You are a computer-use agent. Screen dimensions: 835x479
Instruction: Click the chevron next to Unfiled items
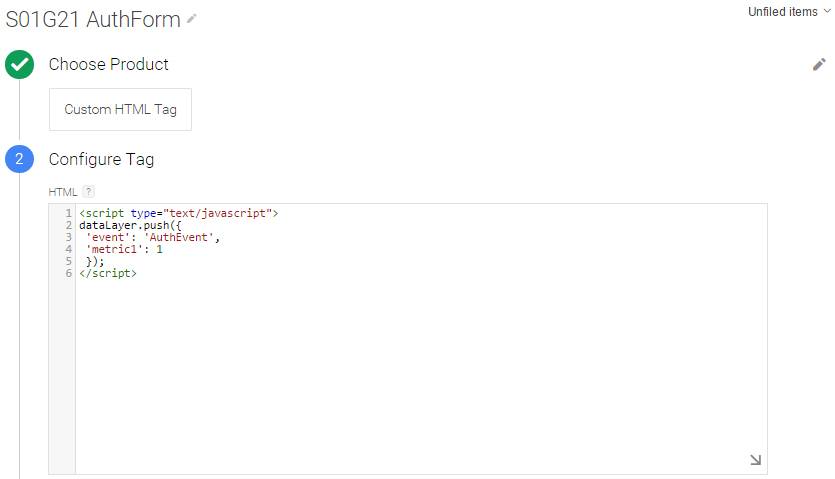coord(826,11)
